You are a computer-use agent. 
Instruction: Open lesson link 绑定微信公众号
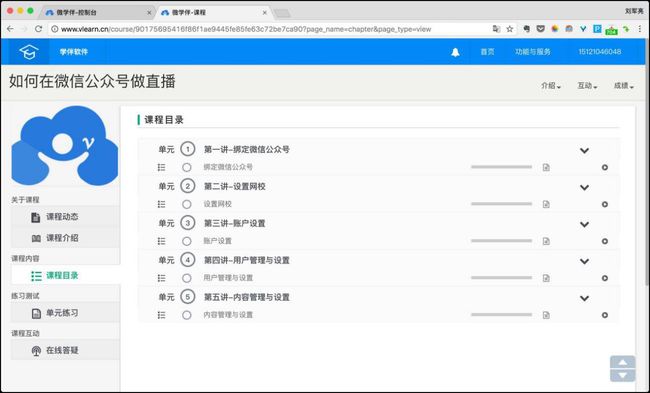[228, 167]
